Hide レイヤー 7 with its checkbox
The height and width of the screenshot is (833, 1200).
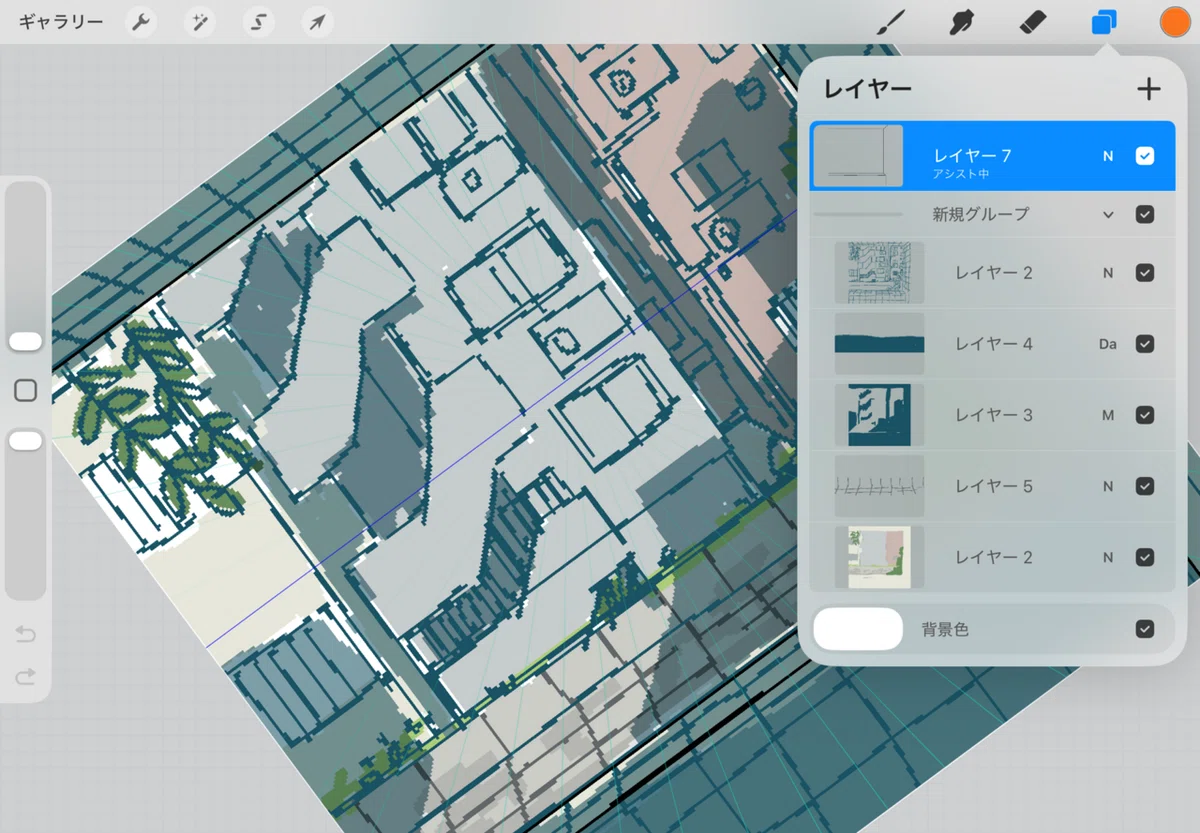pos(1145,156)
